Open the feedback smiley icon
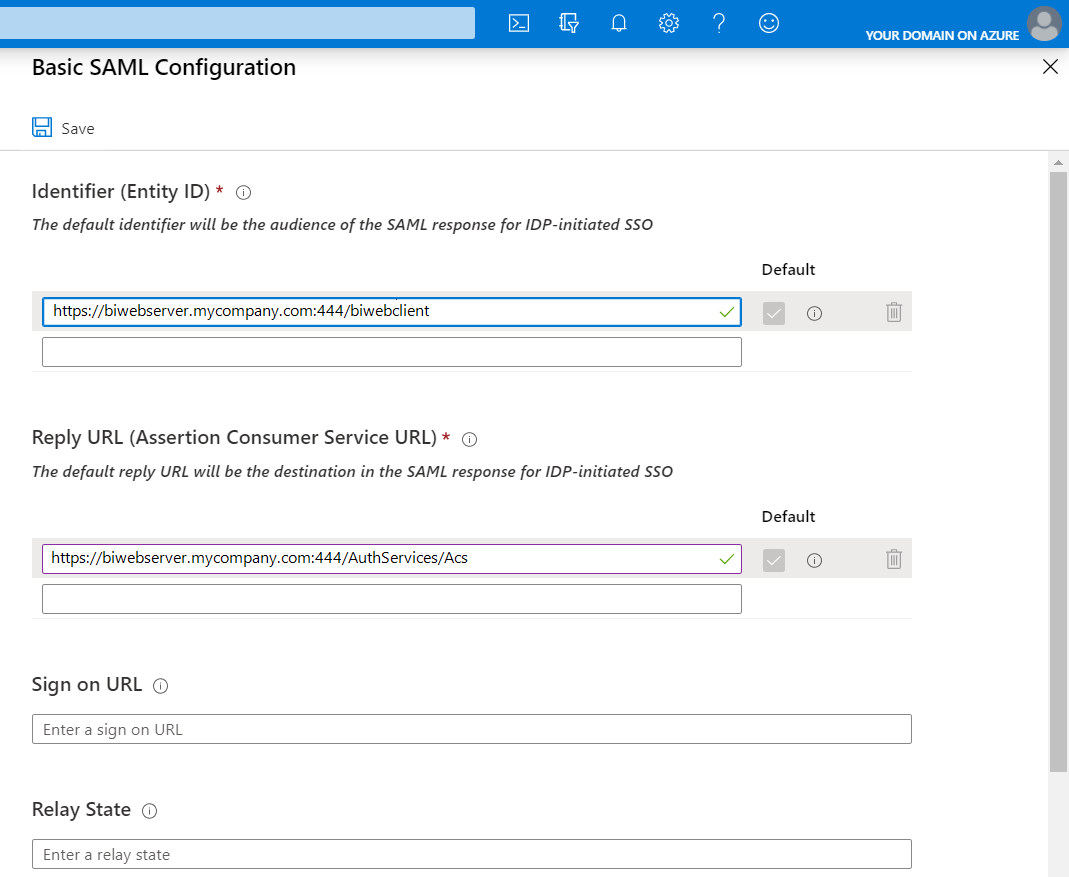Viewport: 1069px width, 877px height. pyautogui.click(x=769, y=23)
